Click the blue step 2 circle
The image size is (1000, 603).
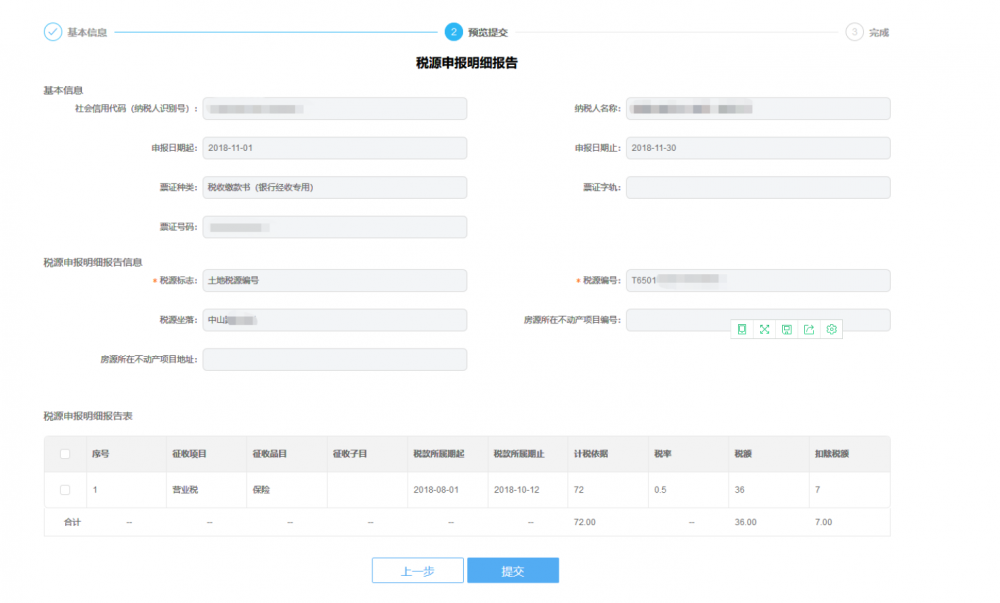[x=454, y=32]
